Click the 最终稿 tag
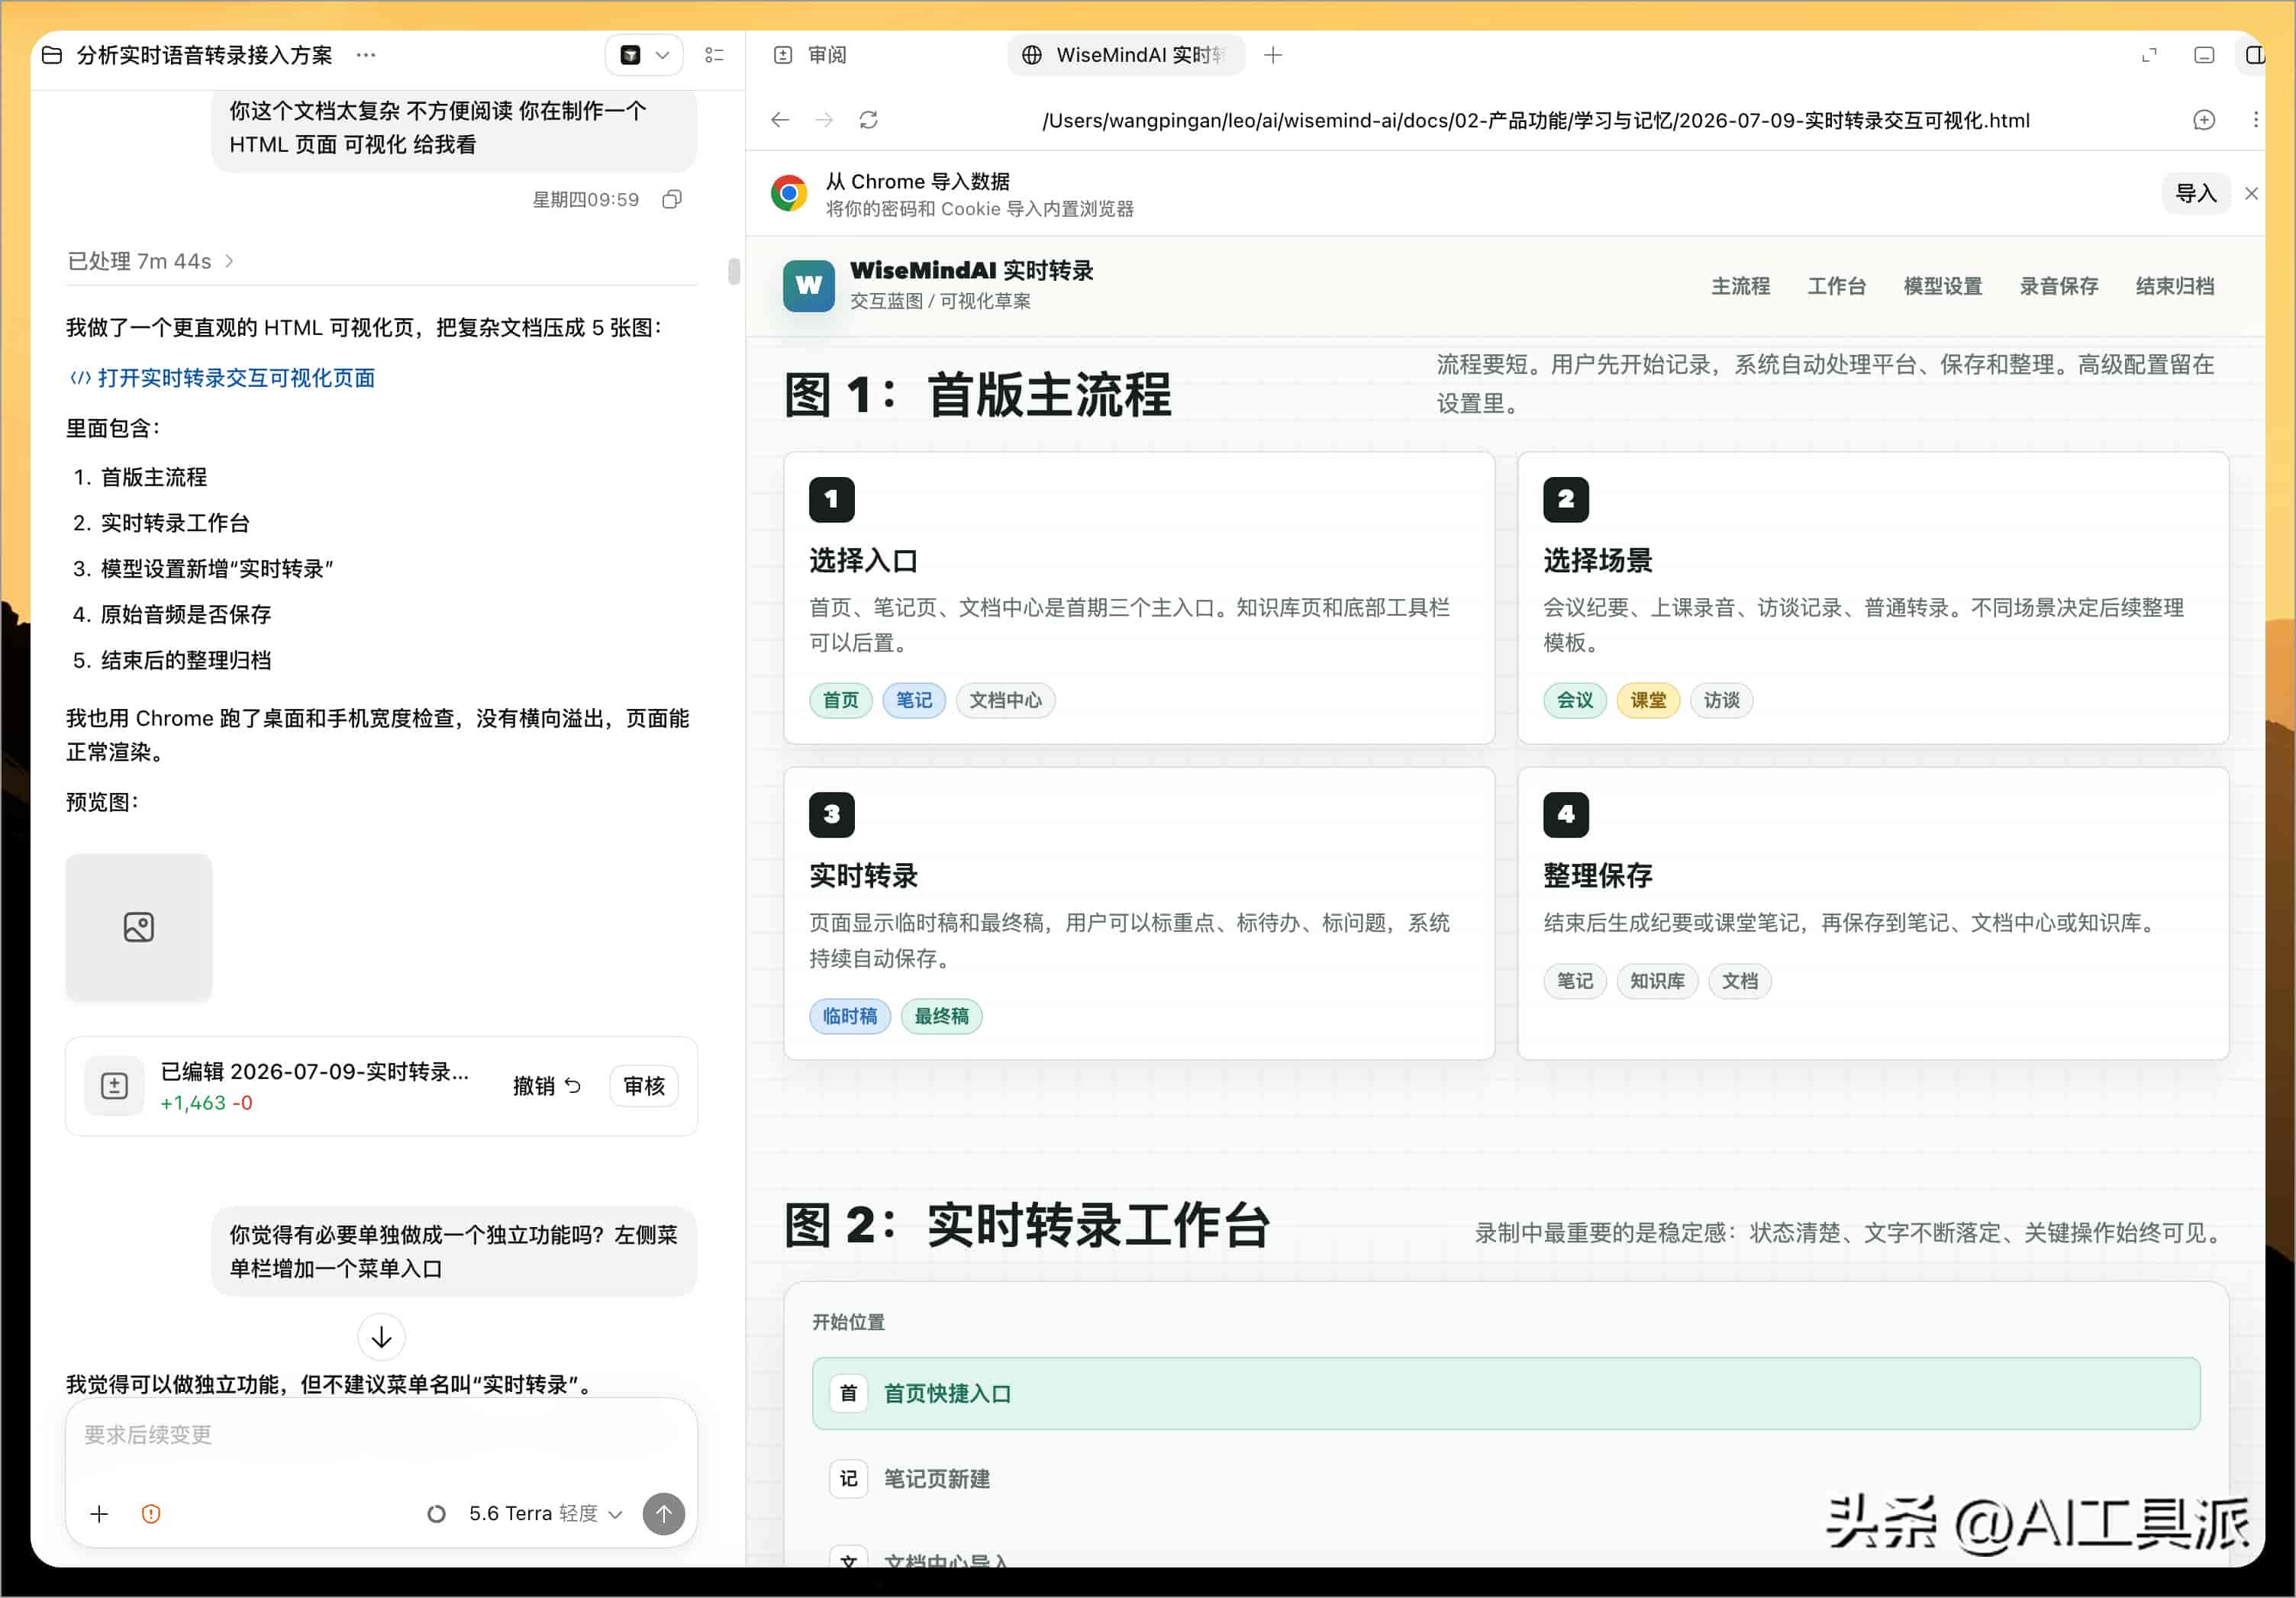 click(942, 1016)
